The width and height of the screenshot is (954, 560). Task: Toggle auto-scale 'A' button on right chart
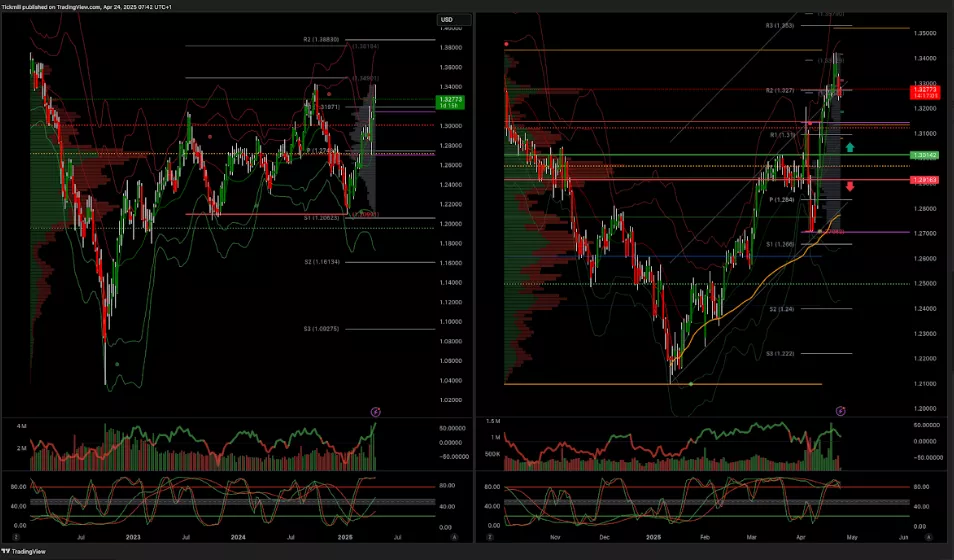coord(918,536)
